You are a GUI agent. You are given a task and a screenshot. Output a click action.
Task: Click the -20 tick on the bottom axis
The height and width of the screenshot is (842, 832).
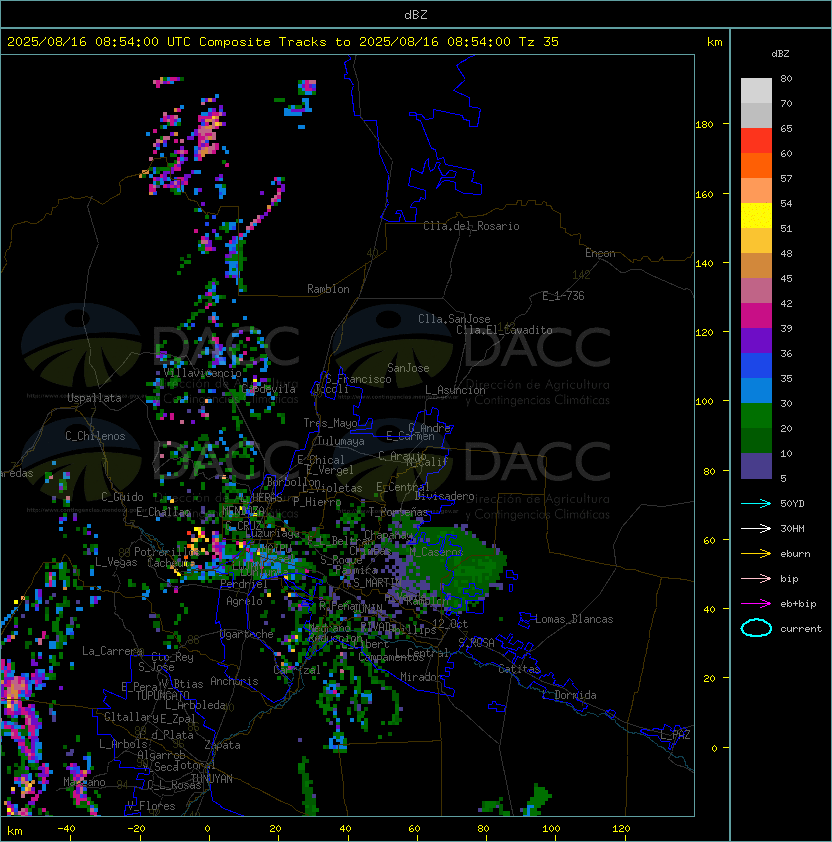(136, 829)
